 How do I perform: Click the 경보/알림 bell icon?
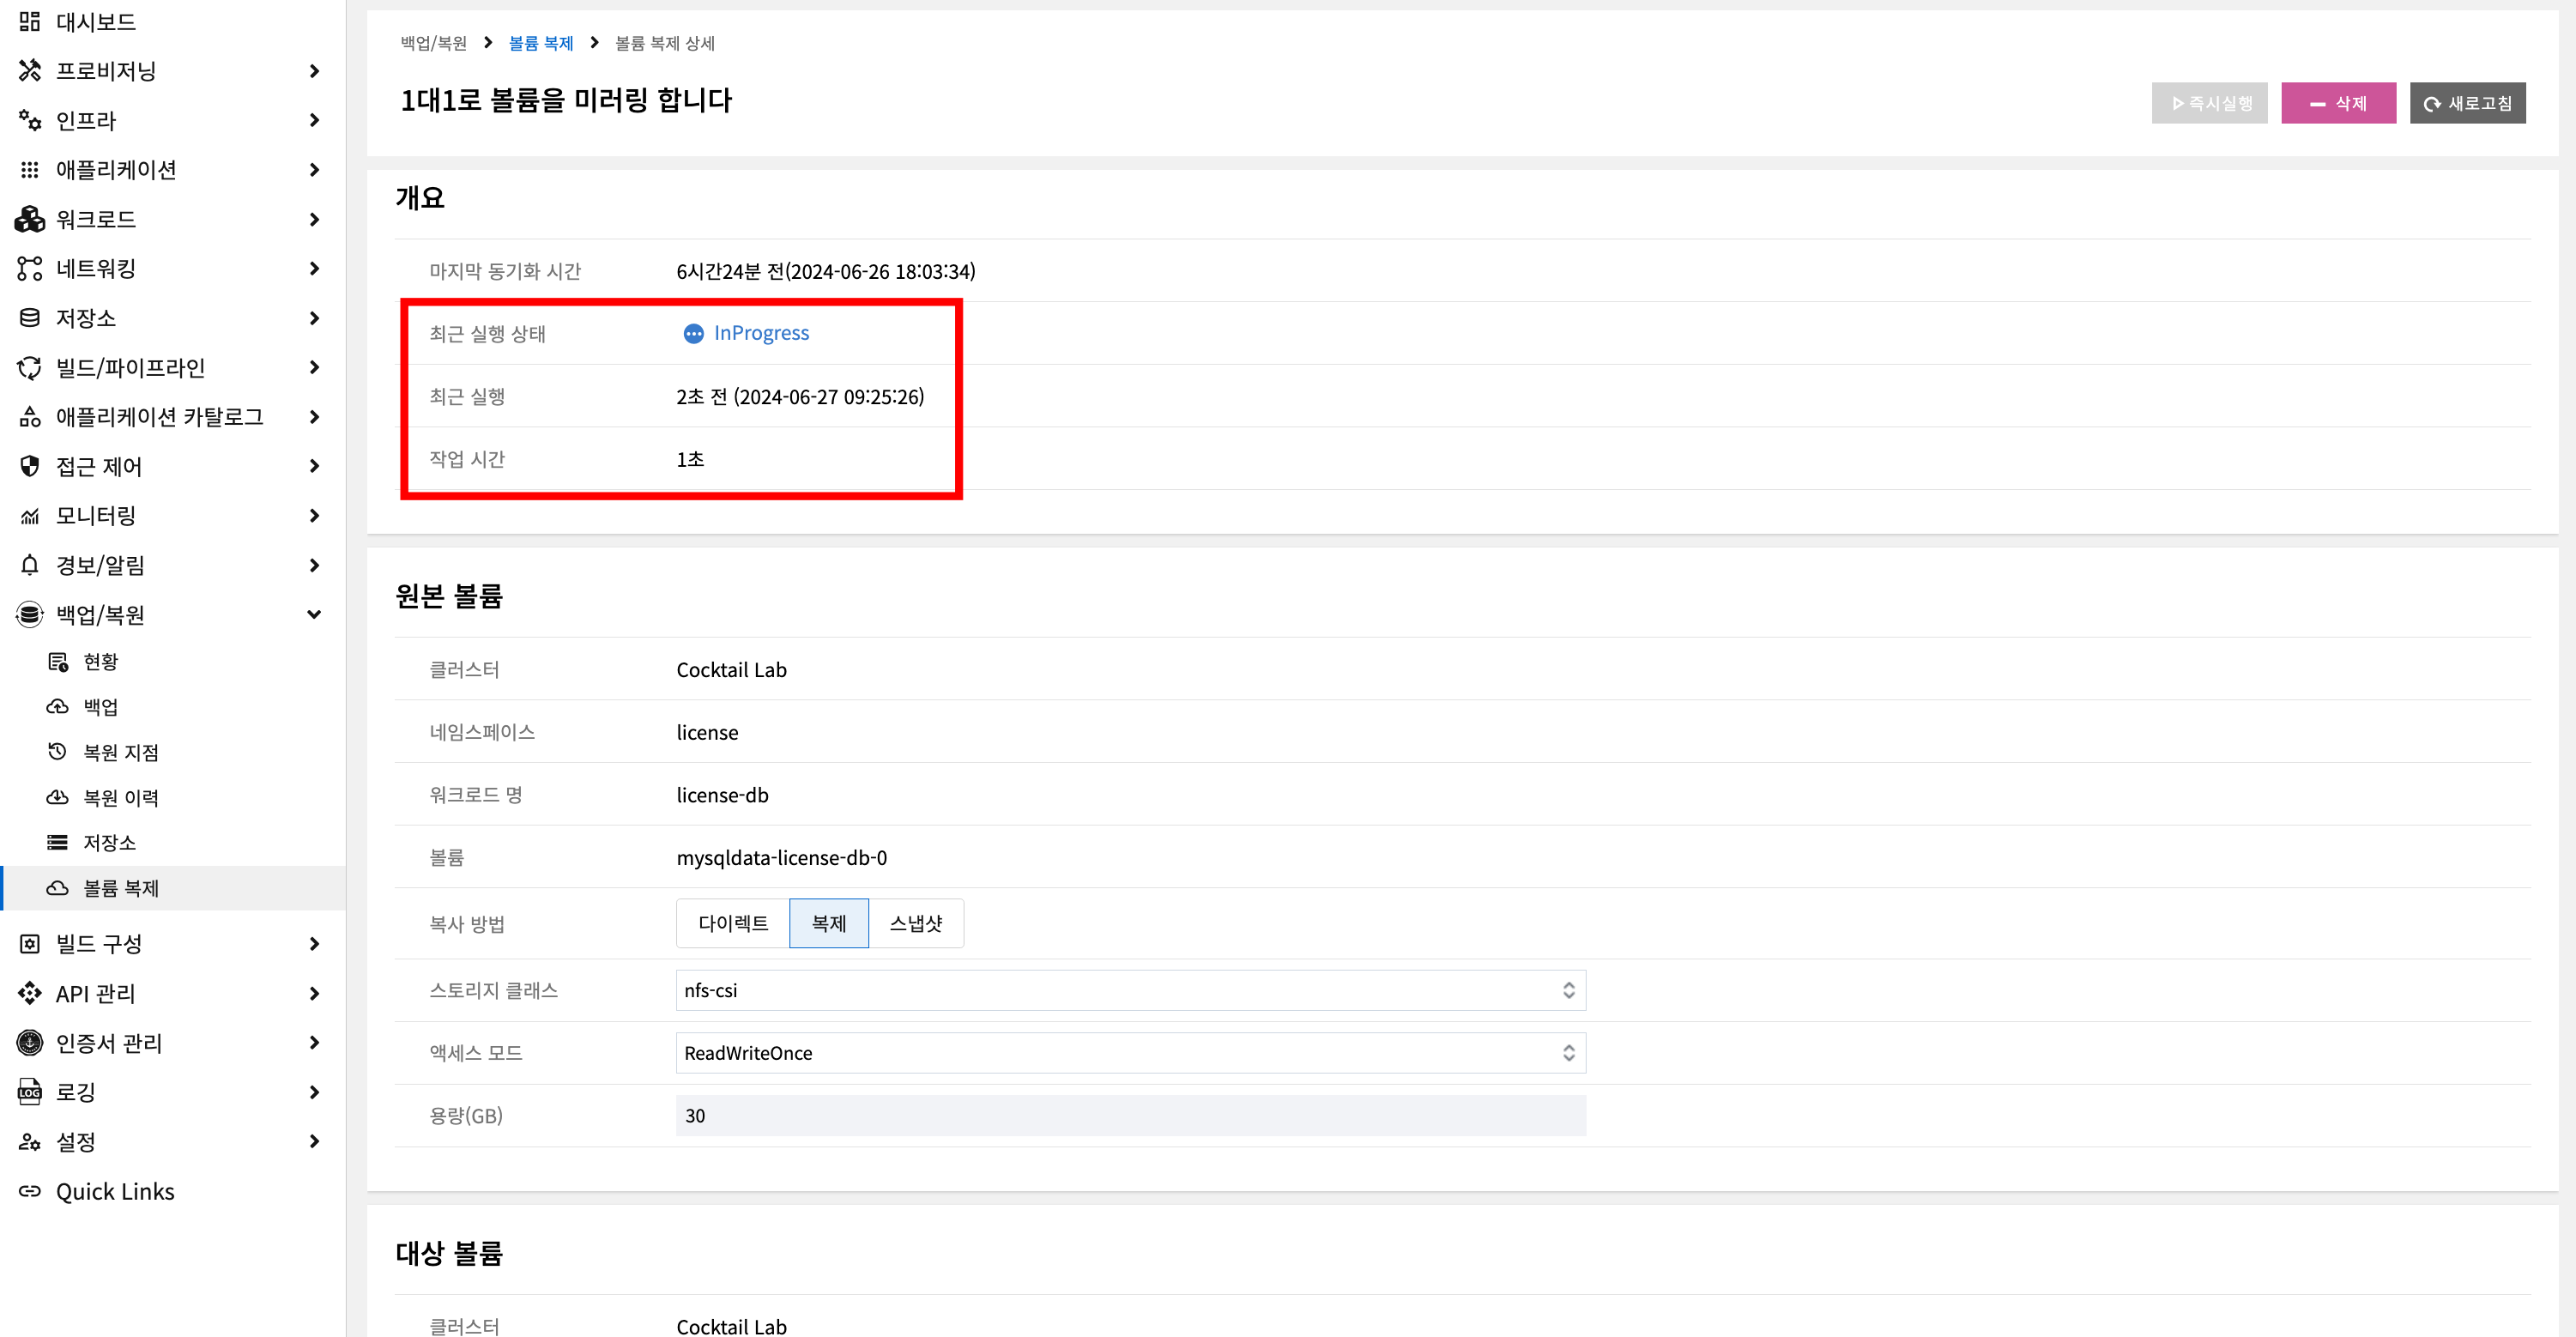tap(30, 565)
